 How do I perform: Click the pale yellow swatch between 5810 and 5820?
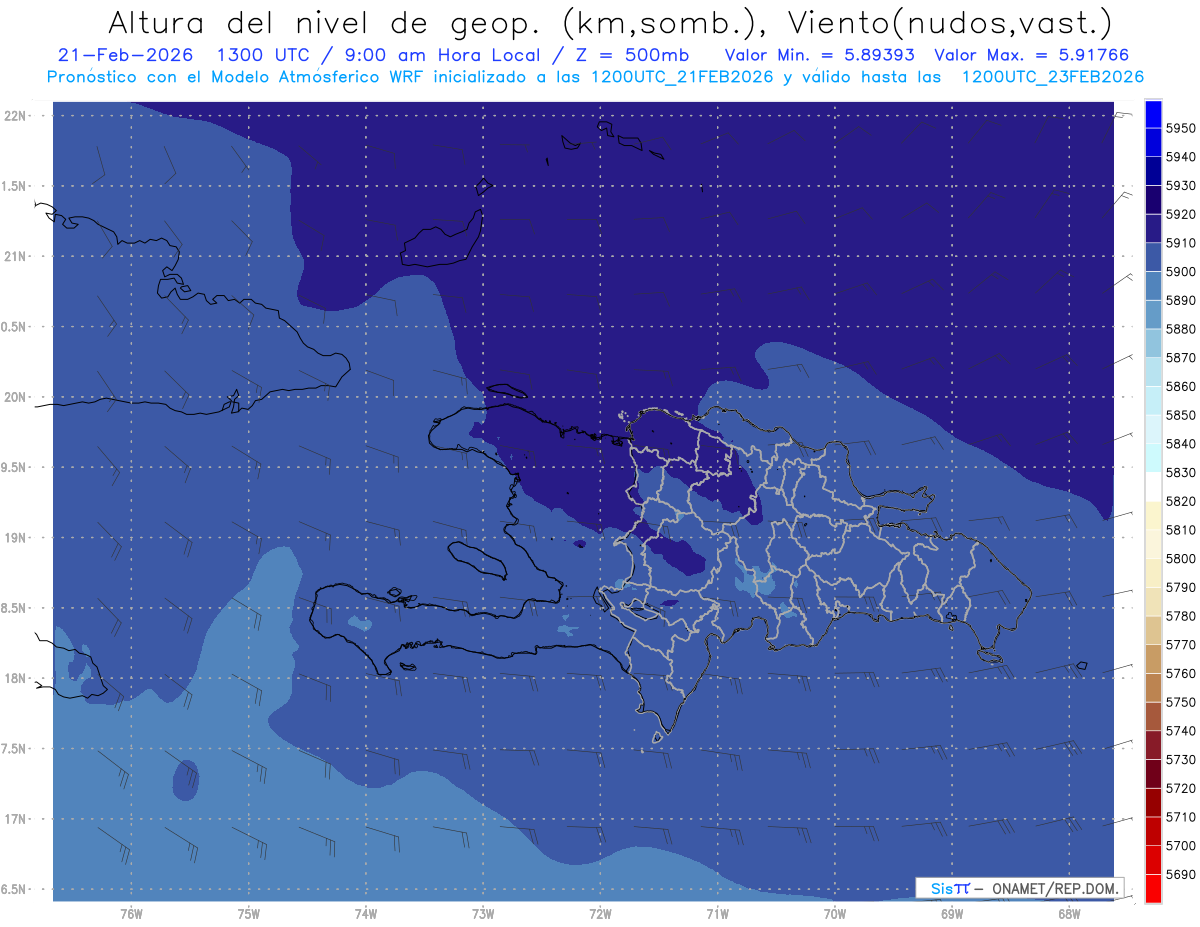1153,516
